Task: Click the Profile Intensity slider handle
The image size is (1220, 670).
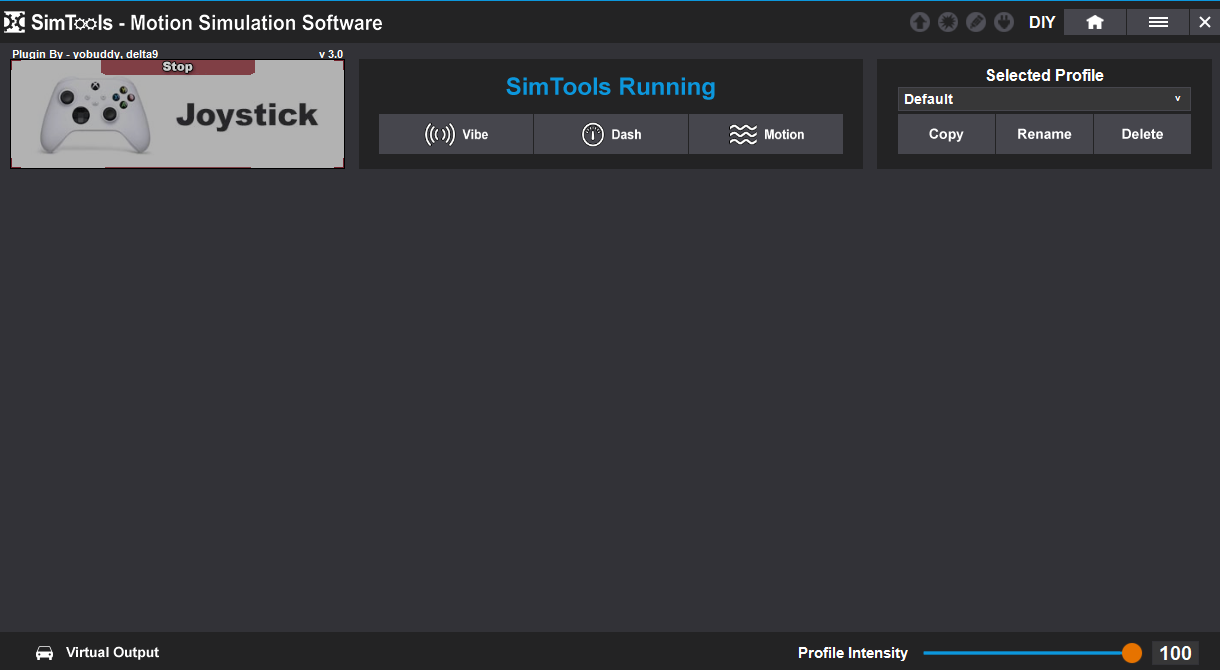Action: [x=1132, y=653]
